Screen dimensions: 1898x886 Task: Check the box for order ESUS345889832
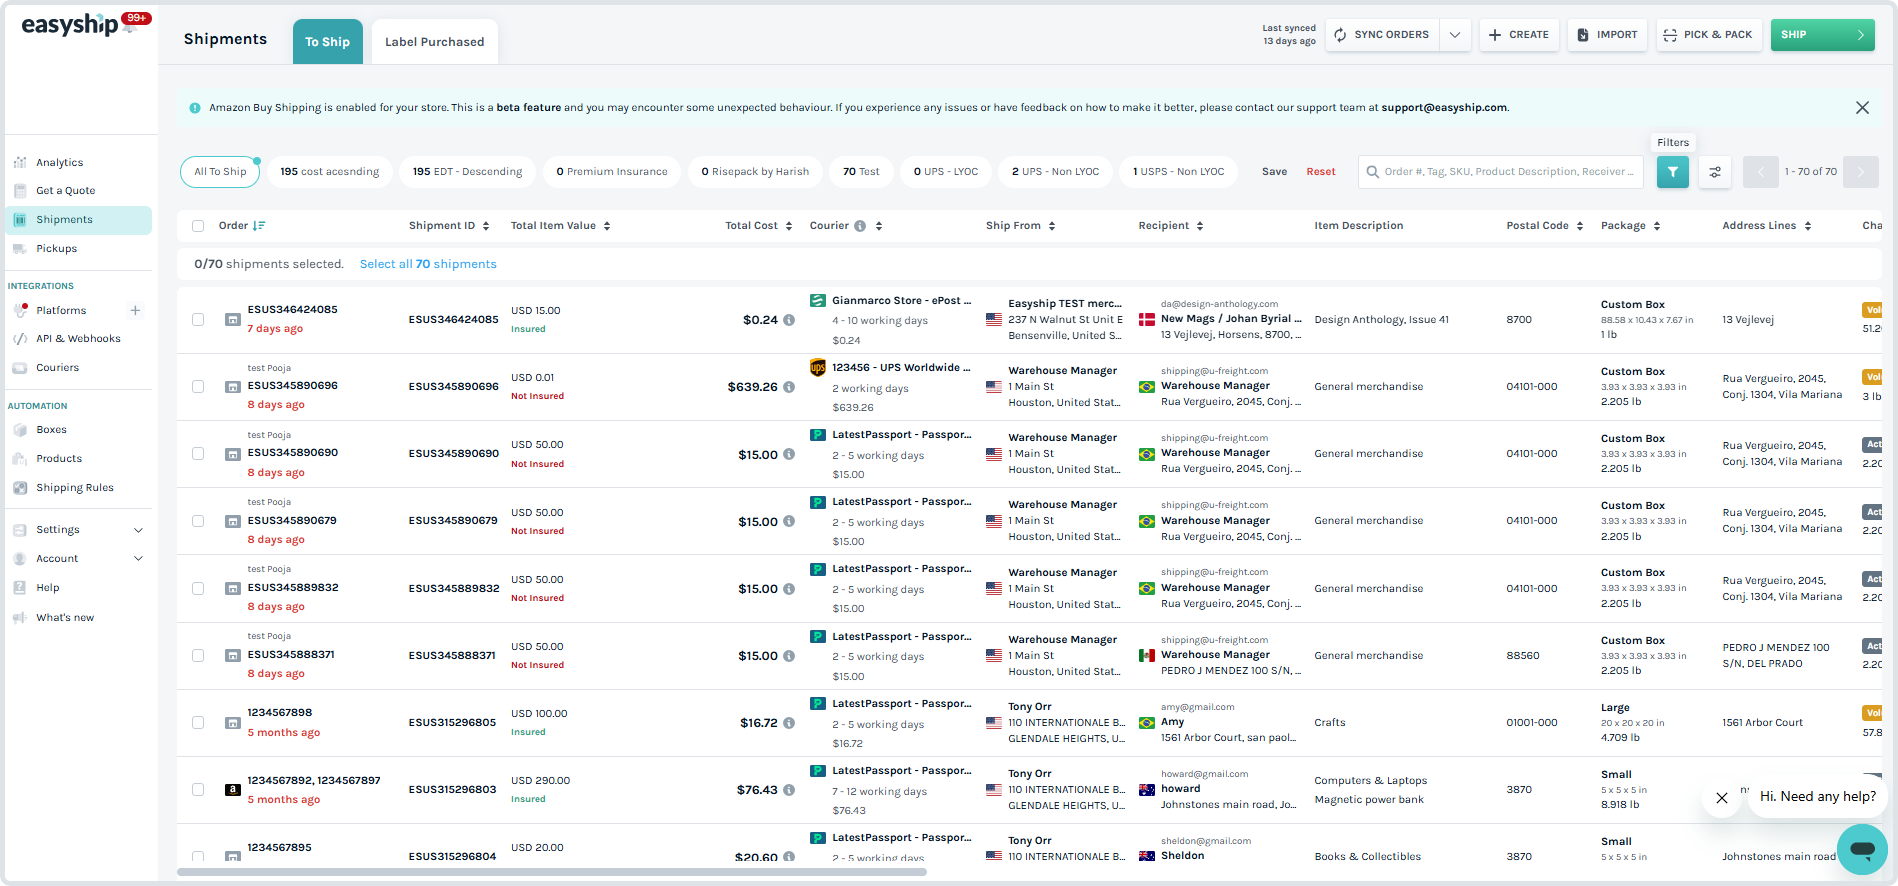(198, 589)
